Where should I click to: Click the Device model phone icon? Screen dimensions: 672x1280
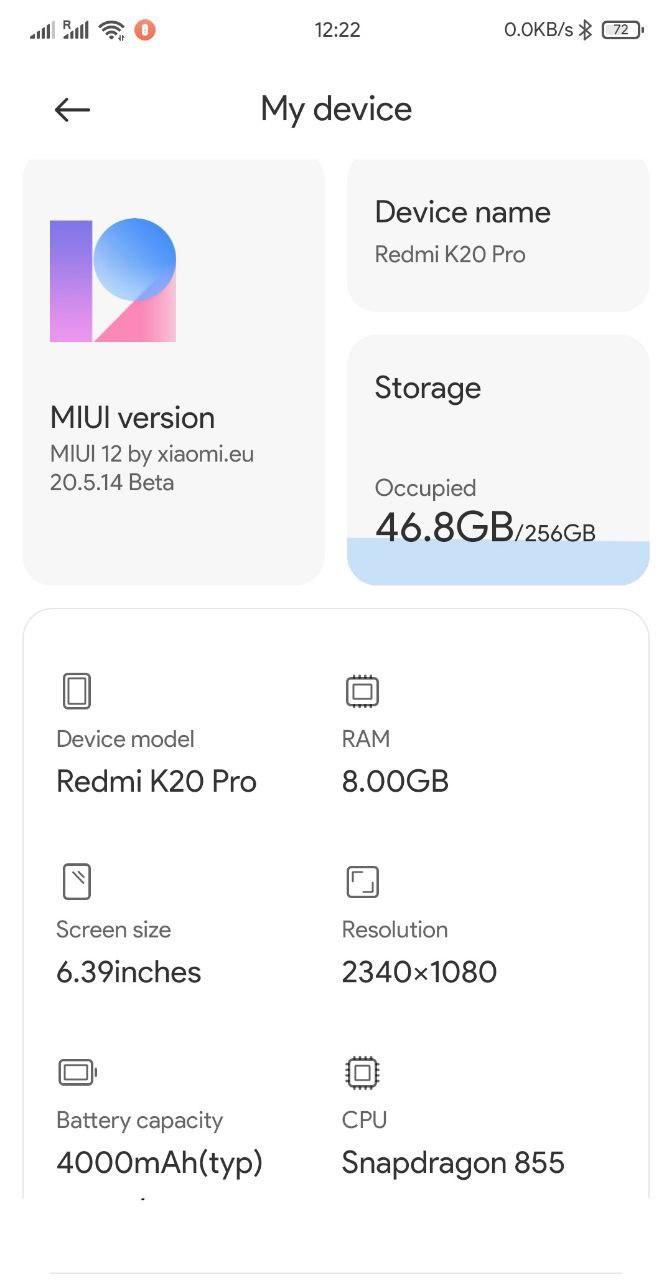77,691
